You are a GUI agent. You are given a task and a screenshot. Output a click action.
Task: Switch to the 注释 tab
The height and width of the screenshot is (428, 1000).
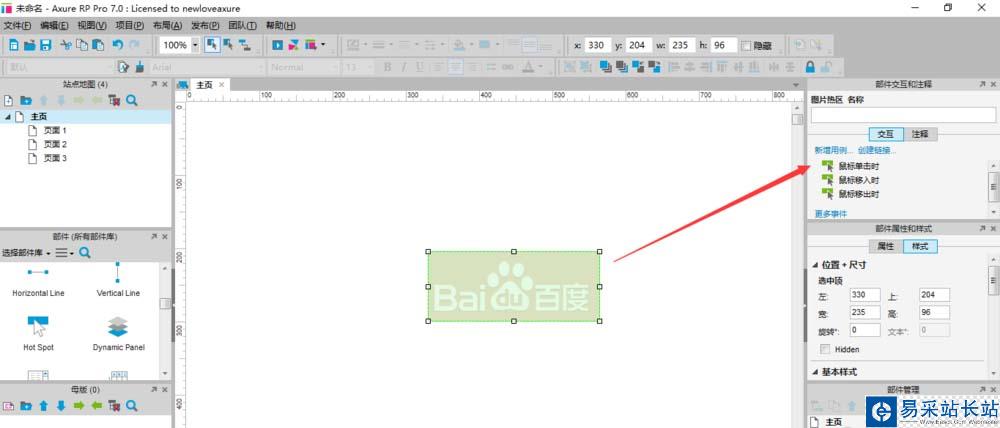(920, 134)
